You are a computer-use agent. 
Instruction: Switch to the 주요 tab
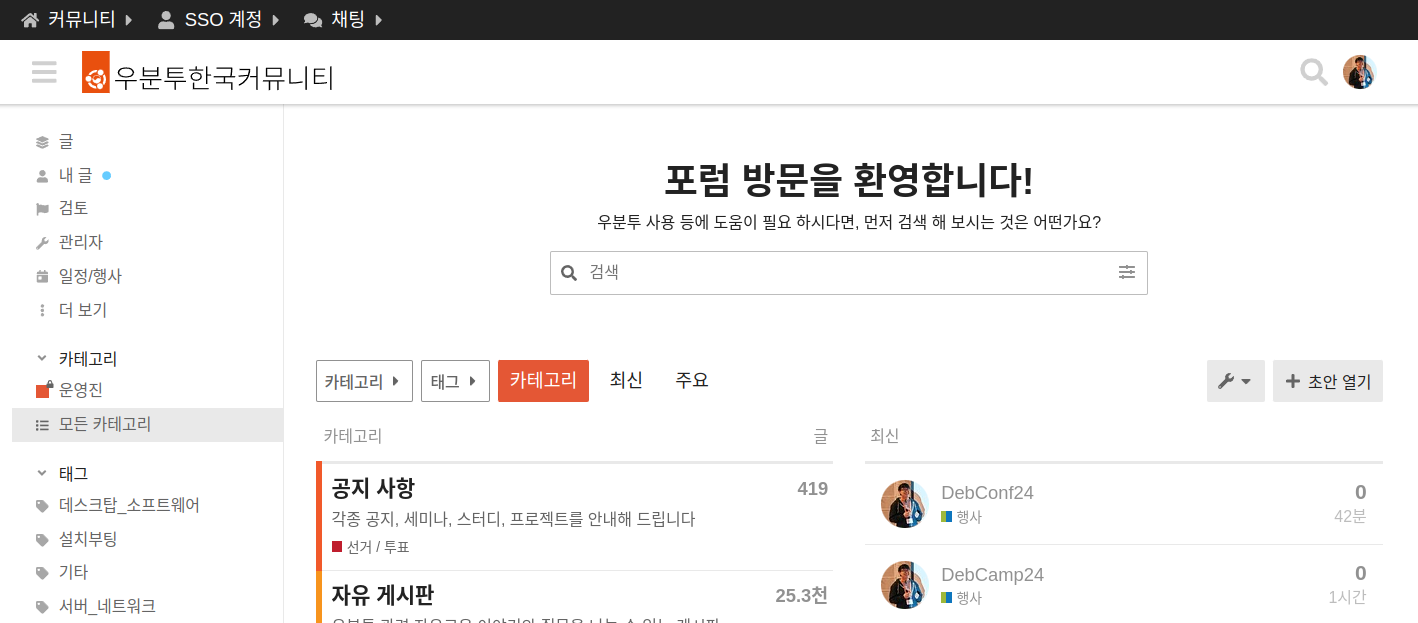692,380
